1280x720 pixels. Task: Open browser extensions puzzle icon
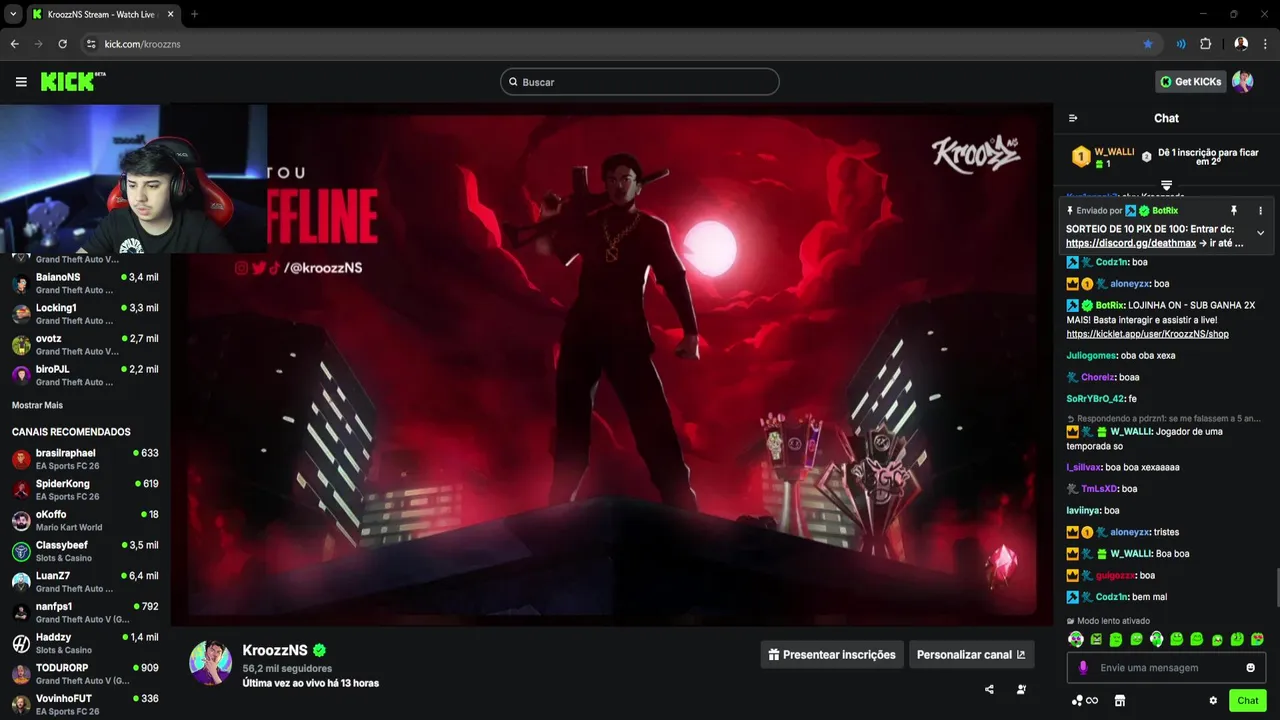[x=1205, y=44]
